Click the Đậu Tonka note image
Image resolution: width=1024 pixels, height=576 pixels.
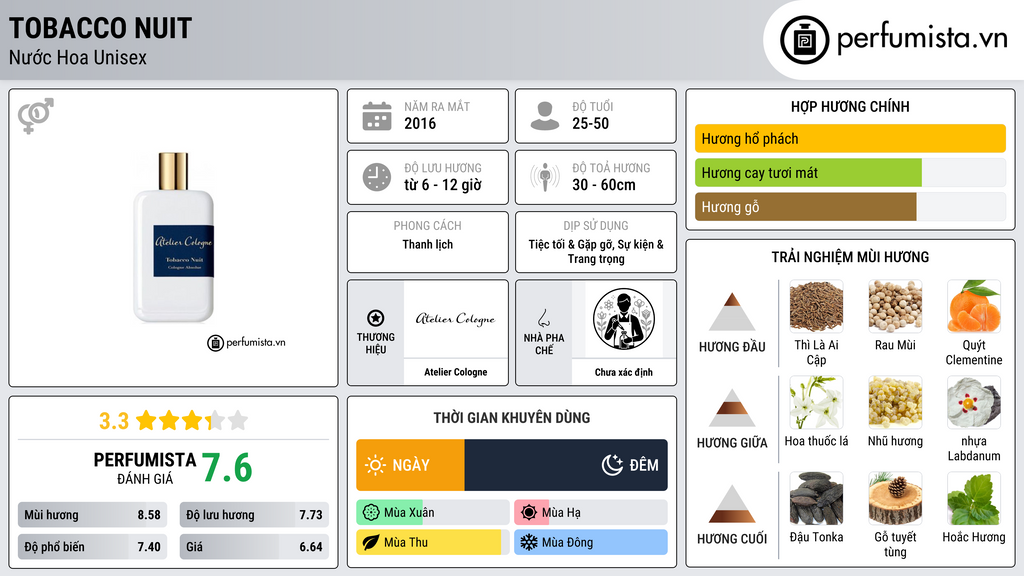point(816,498)
